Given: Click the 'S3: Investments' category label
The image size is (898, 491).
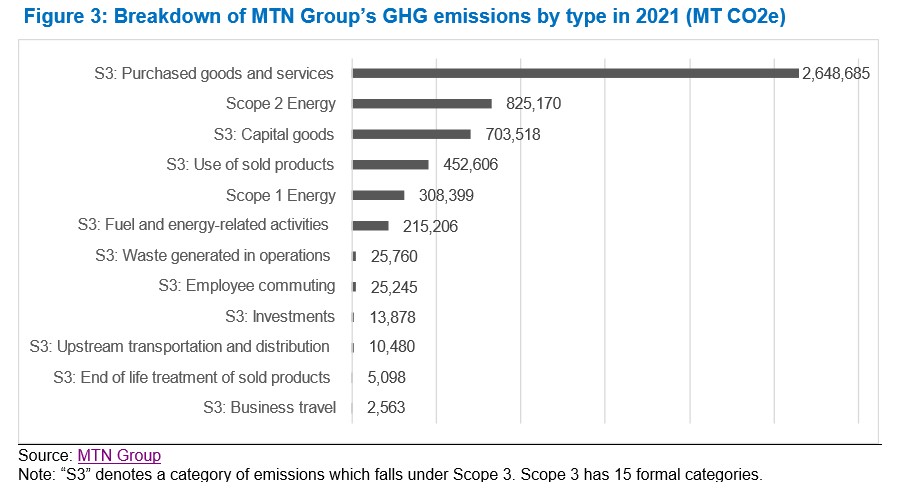Looking at the screenshot, I should click(280, 317).
